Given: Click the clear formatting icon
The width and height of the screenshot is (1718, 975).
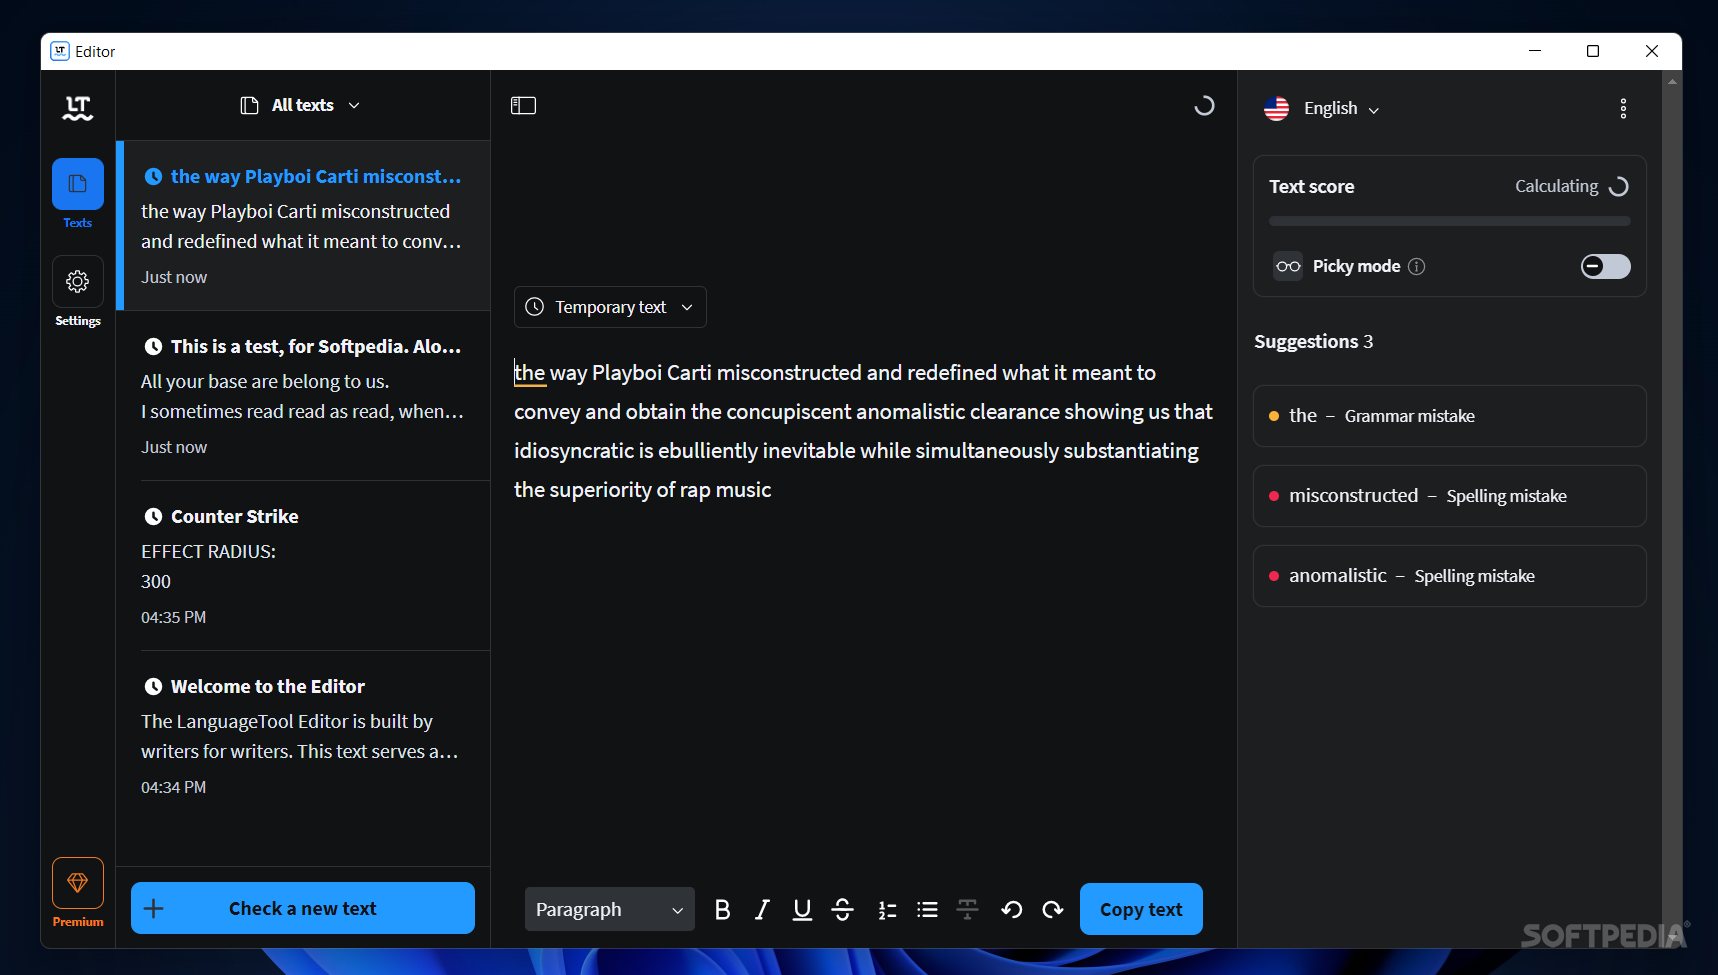Looking at the screenshot, I should 967,909.
